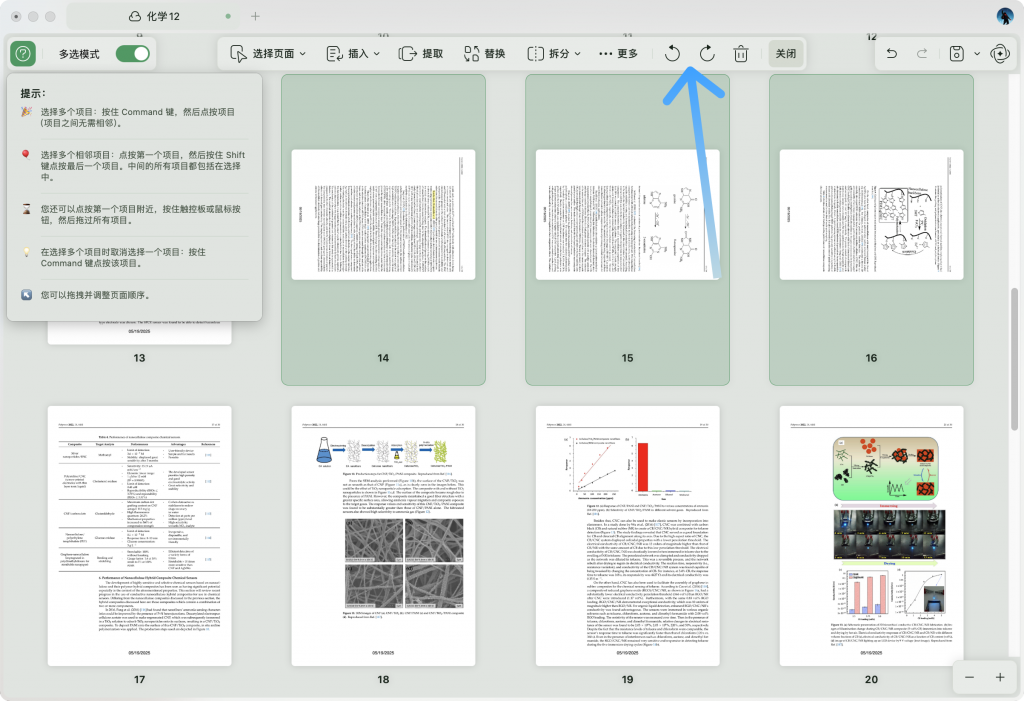Undo the last action
Viewport: 1024px width, 701px height.
click(891, 54)
